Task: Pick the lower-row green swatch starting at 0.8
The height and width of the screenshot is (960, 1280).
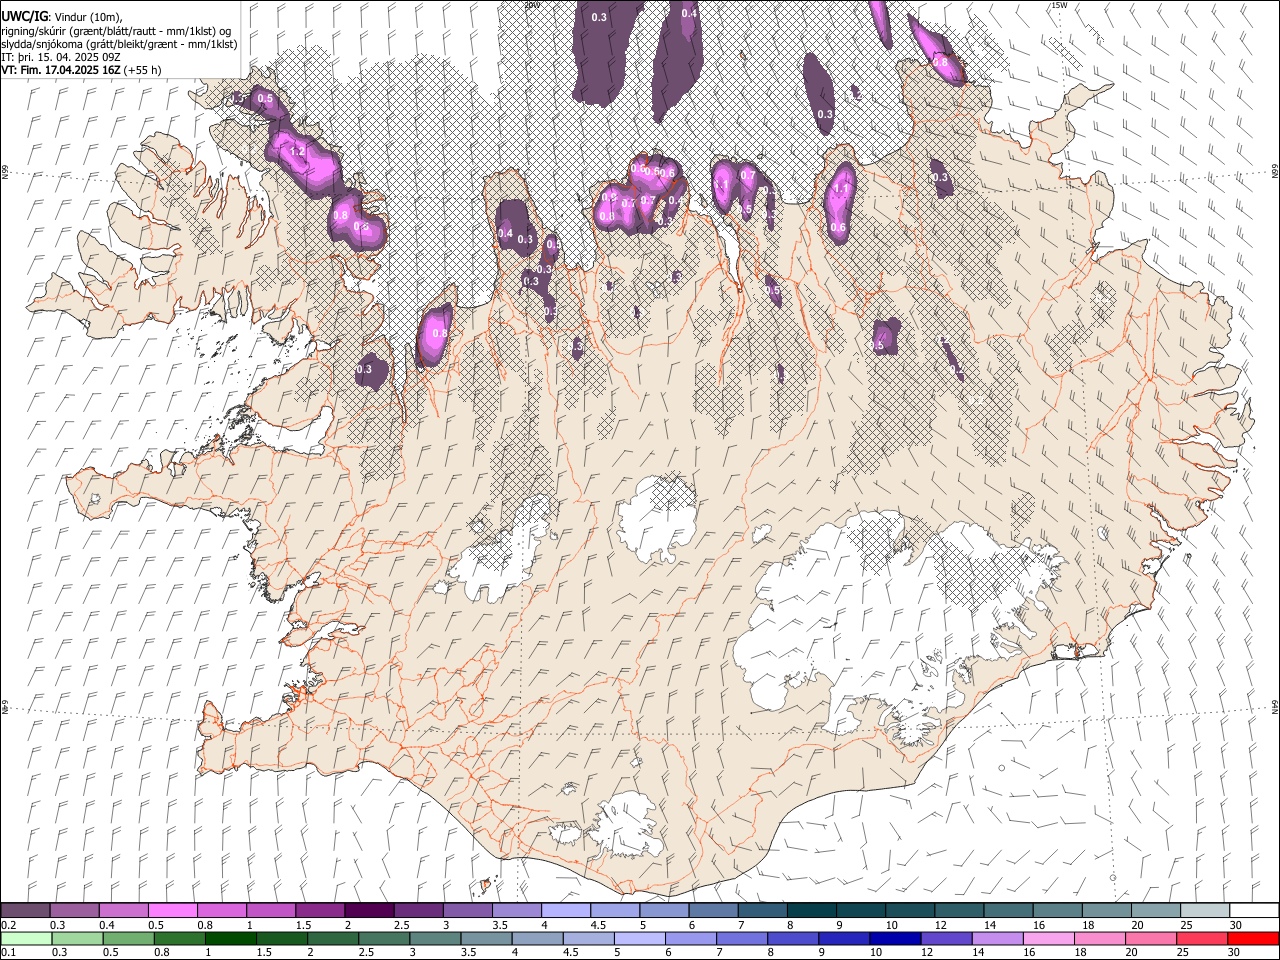Action: click(180, 939)
